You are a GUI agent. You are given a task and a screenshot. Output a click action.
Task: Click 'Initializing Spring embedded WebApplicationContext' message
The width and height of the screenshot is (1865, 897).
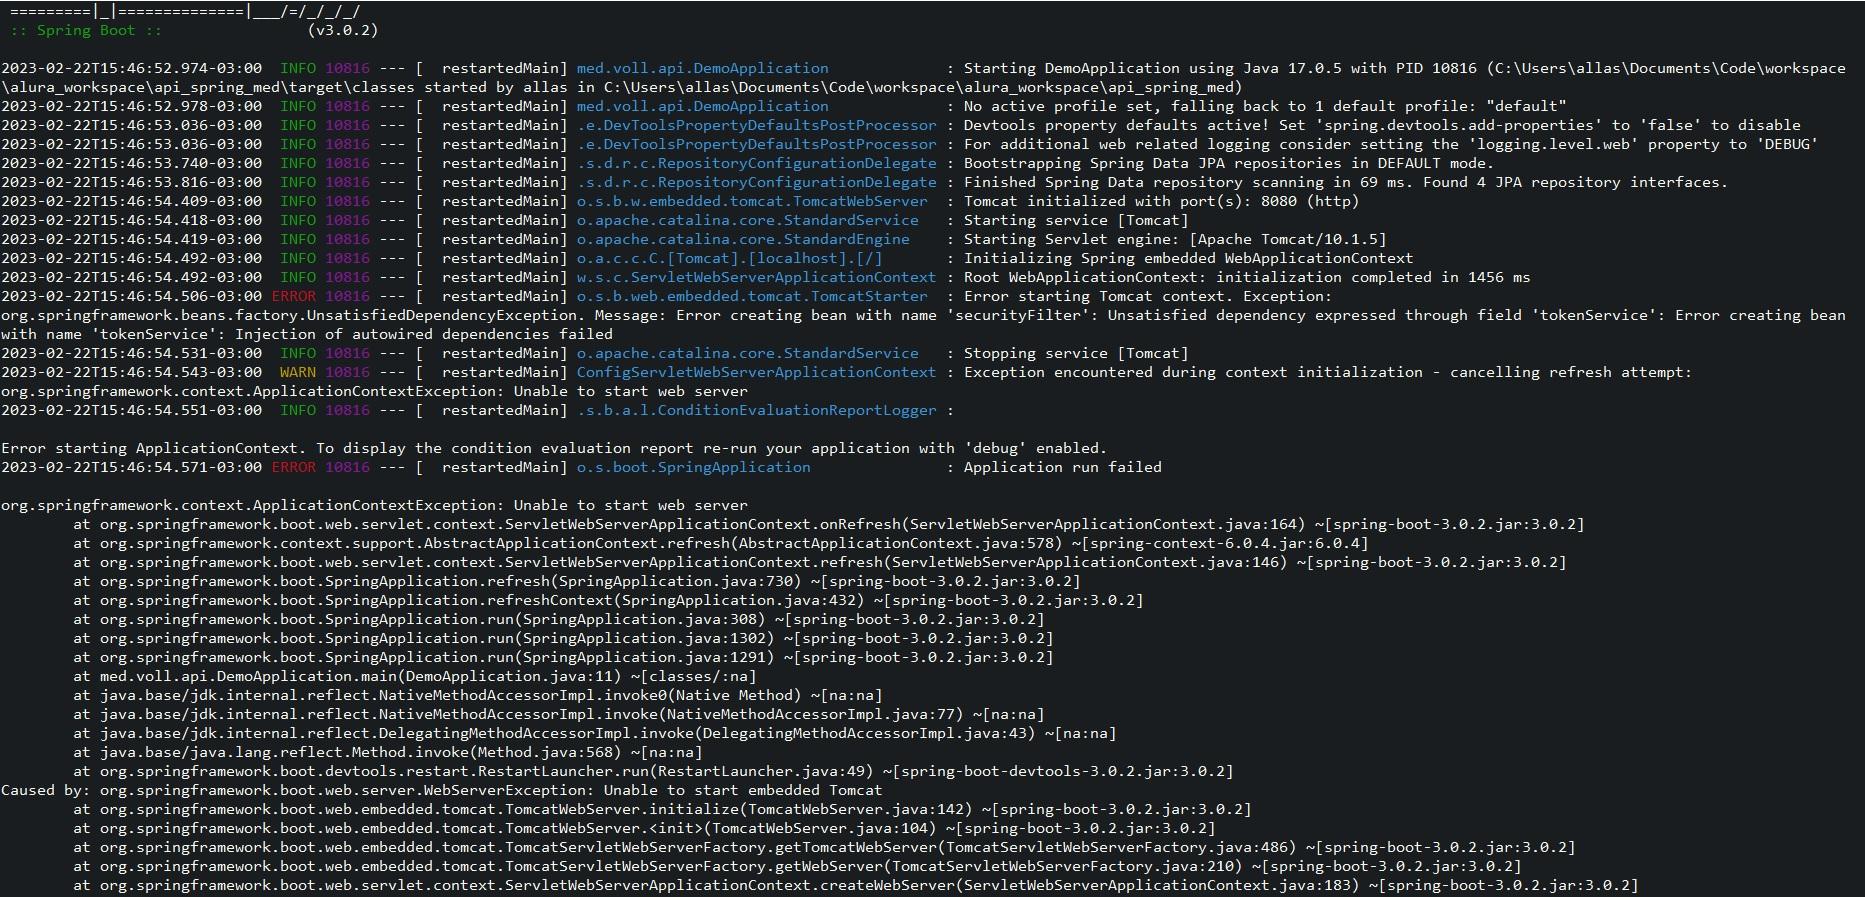[x=1188, y=258]
